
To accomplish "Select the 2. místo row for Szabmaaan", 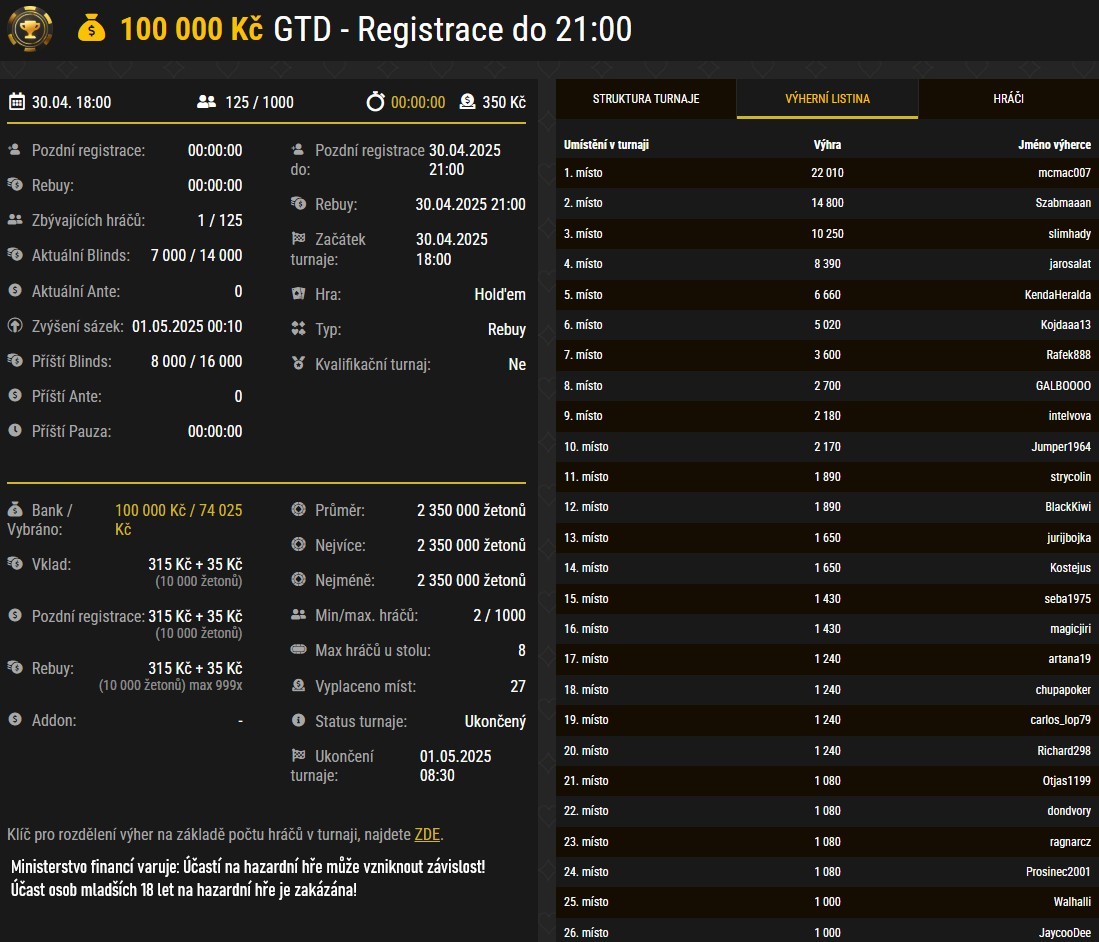I will pyautogui.click(x=826, y=203).
